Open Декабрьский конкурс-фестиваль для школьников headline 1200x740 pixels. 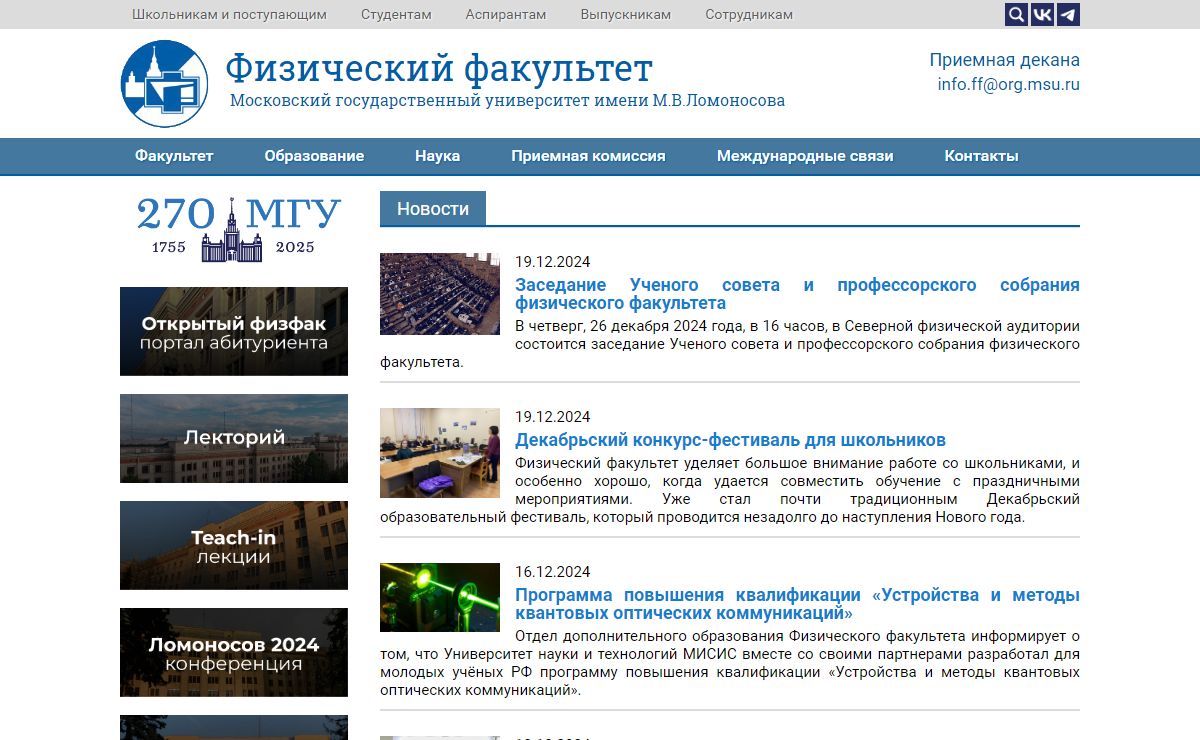730,440
